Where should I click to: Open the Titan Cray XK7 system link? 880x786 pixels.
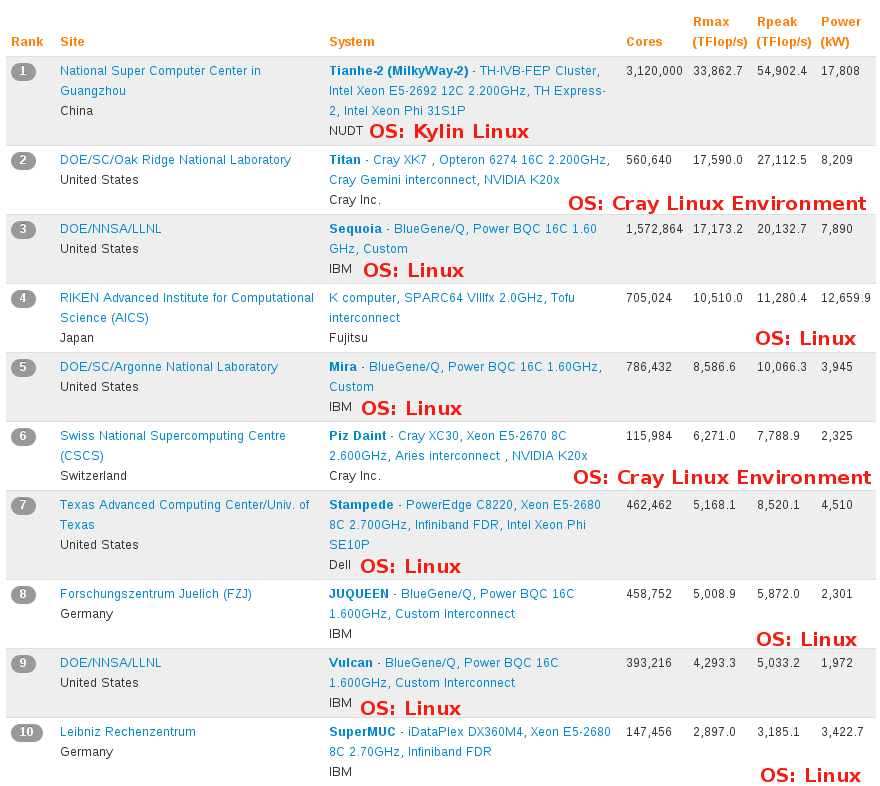[469, 170]
